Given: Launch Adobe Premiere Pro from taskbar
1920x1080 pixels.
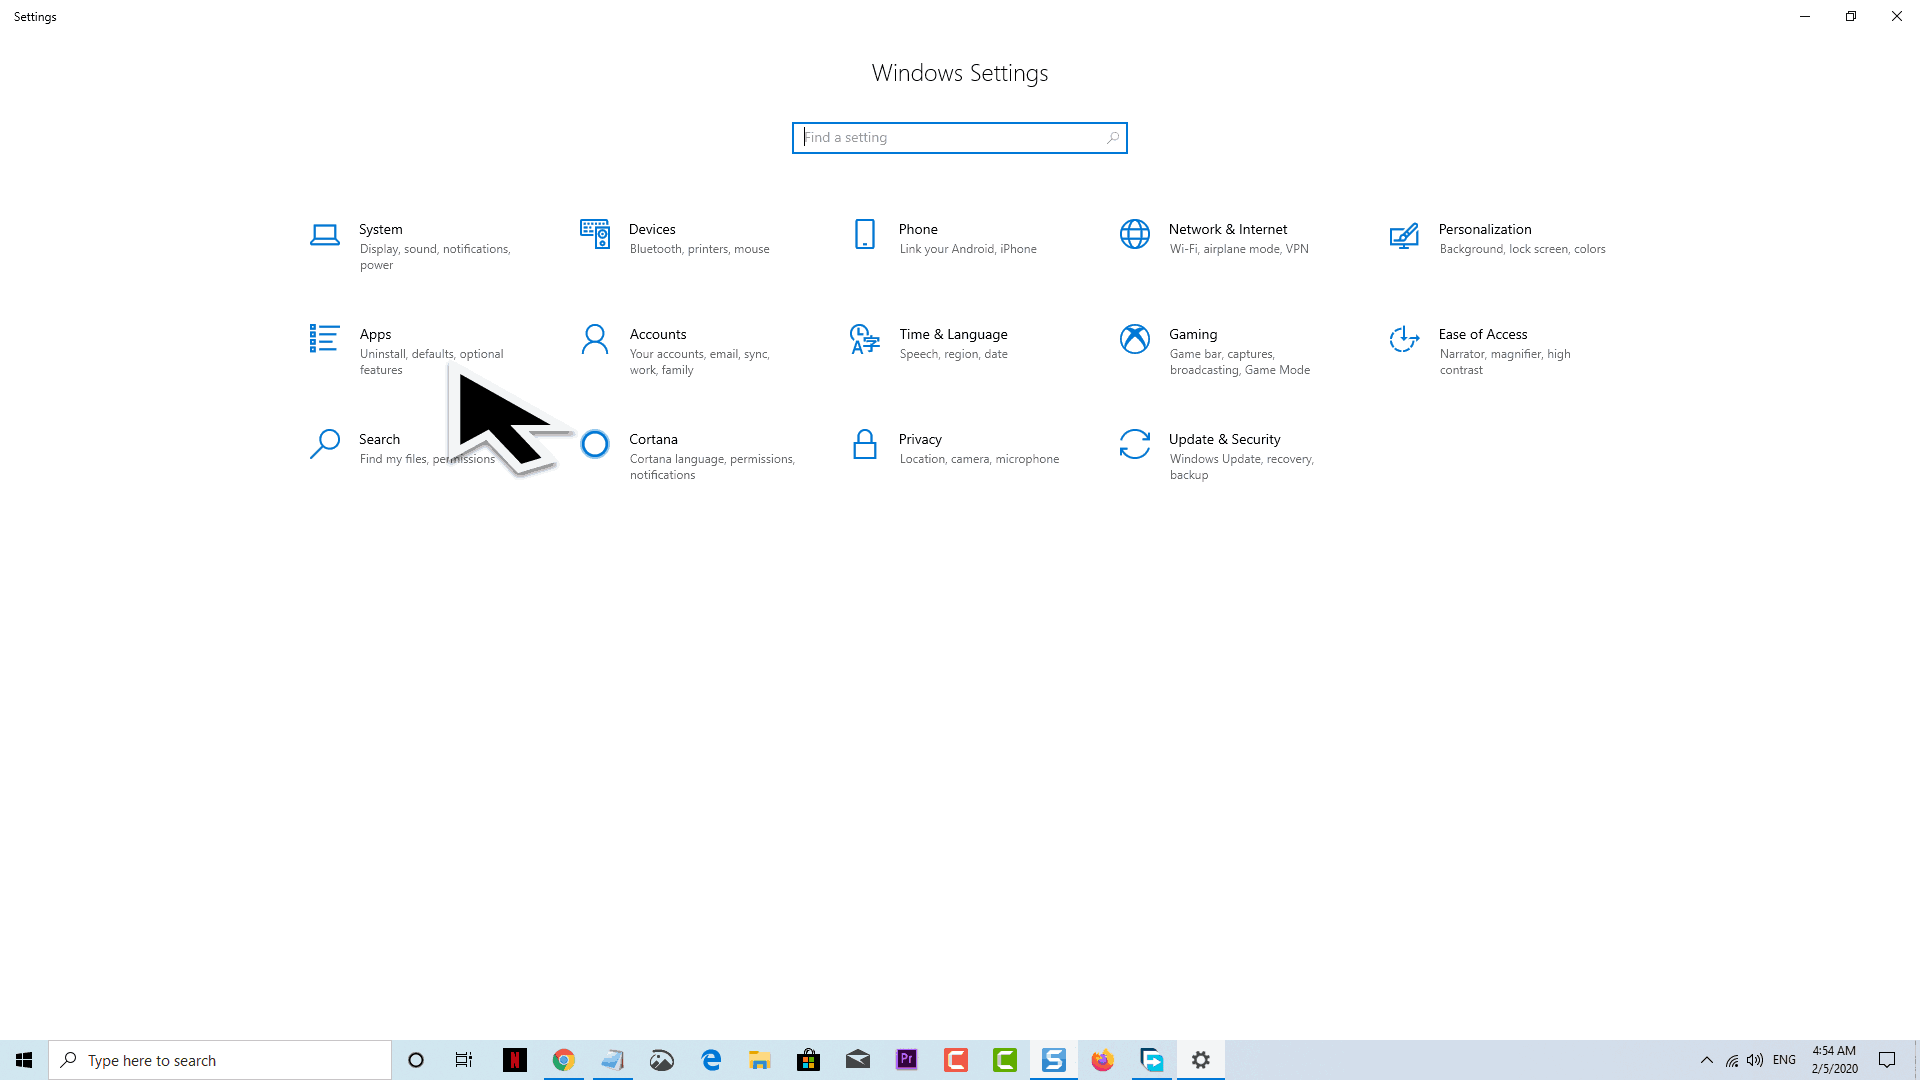Looking at the screenshot, I should 907,1060.
